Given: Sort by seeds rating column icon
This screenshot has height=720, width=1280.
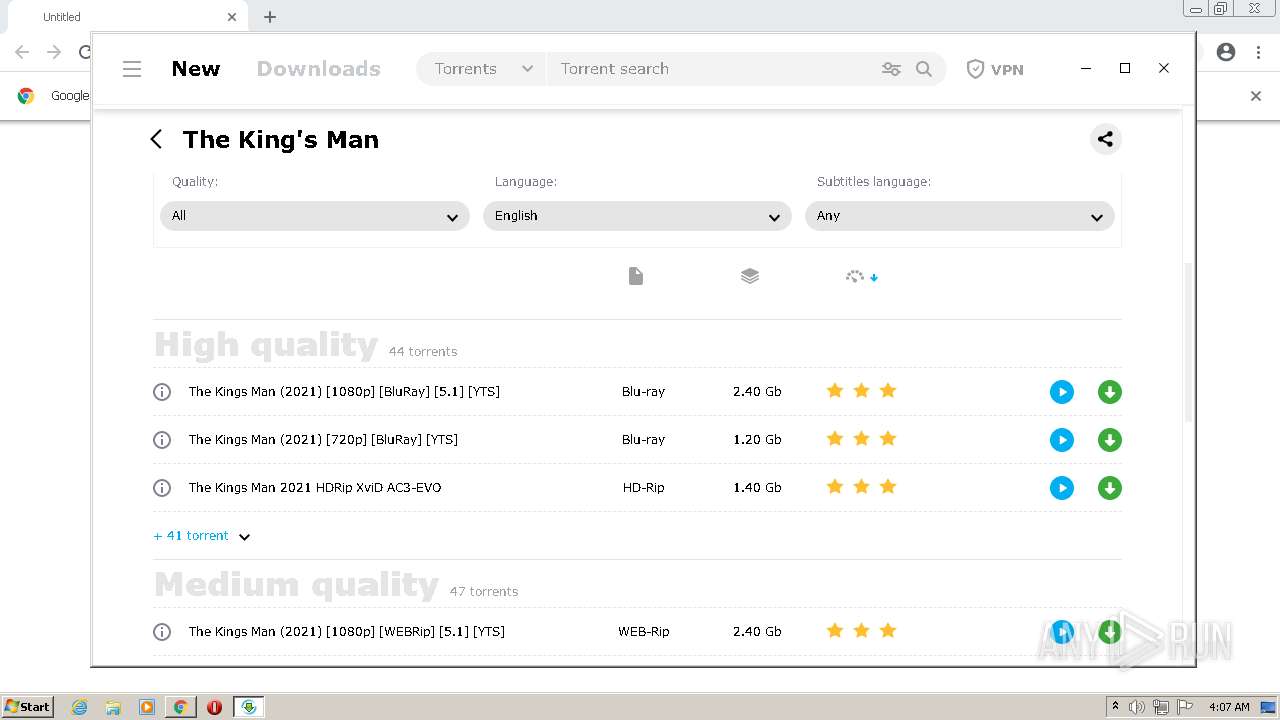Looking at the screenshot, I should pyautogui.click(x=861, y=276).
